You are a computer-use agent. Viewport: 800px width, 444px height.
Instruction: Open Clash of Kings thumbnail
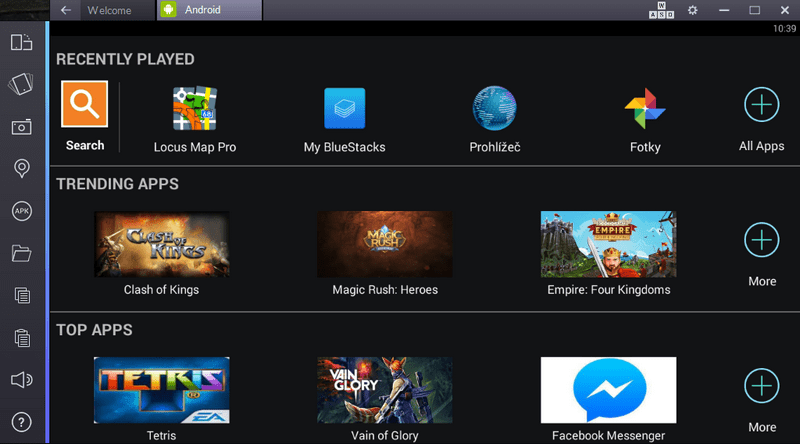pyautogui.click(x=161, y=244)
